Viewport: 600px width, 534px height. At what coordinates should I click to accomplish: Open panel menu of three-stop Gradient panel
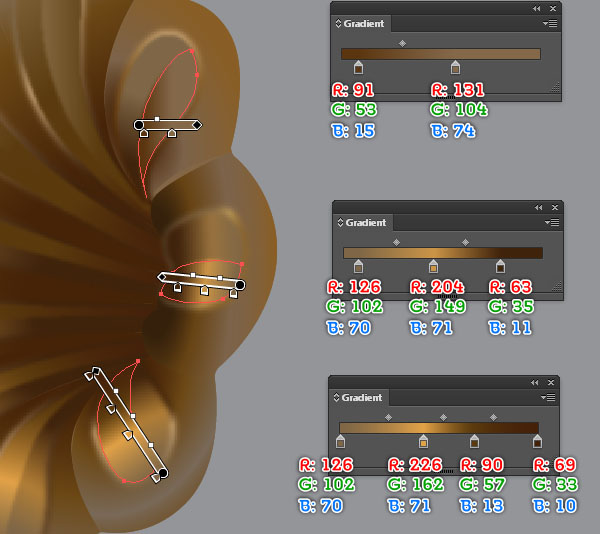(552, 223)
